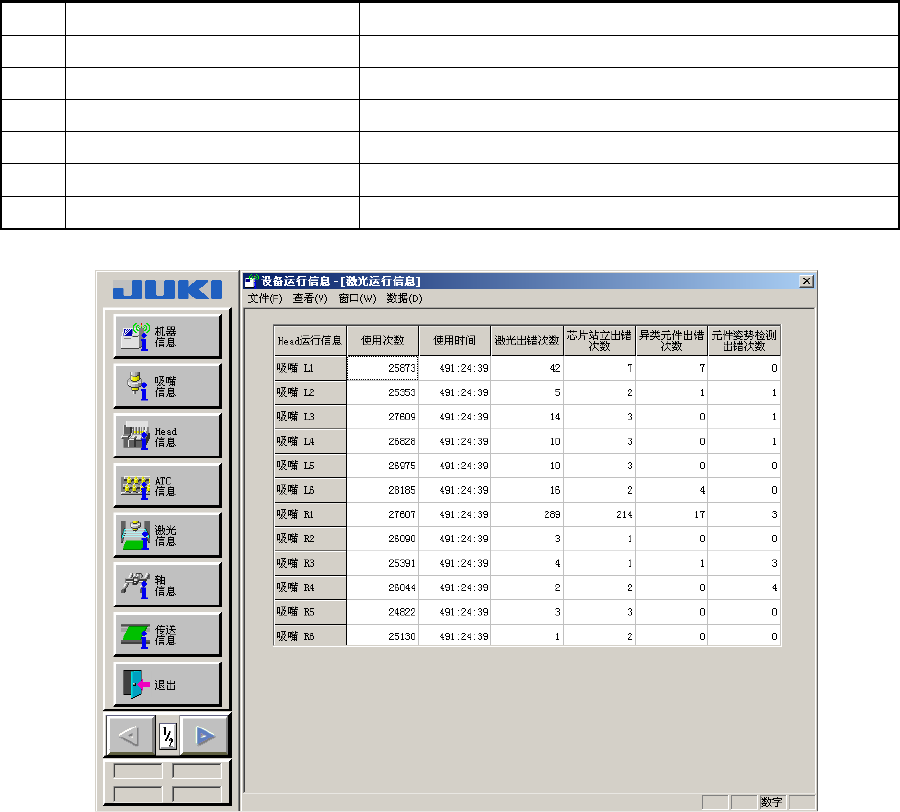
Task: Click the Head运行信息 header cell
Action: point(310,340)
